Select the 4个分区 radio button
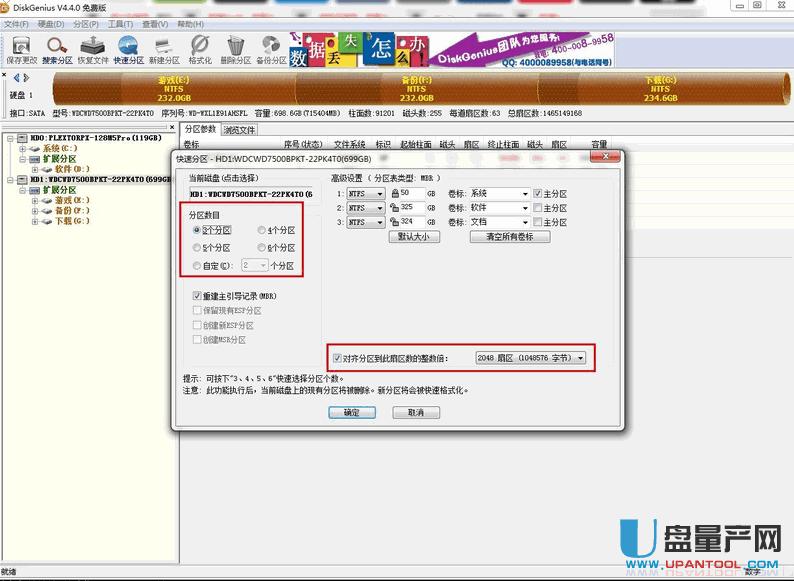The width and height of the screenshot is (794, 581). point(262,230)
